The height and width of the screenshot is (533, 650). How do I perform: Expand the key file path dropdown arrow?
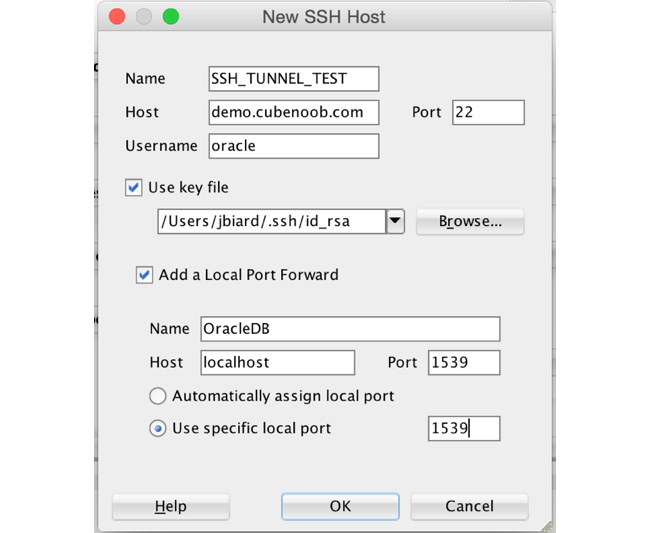tap(395, 221)
